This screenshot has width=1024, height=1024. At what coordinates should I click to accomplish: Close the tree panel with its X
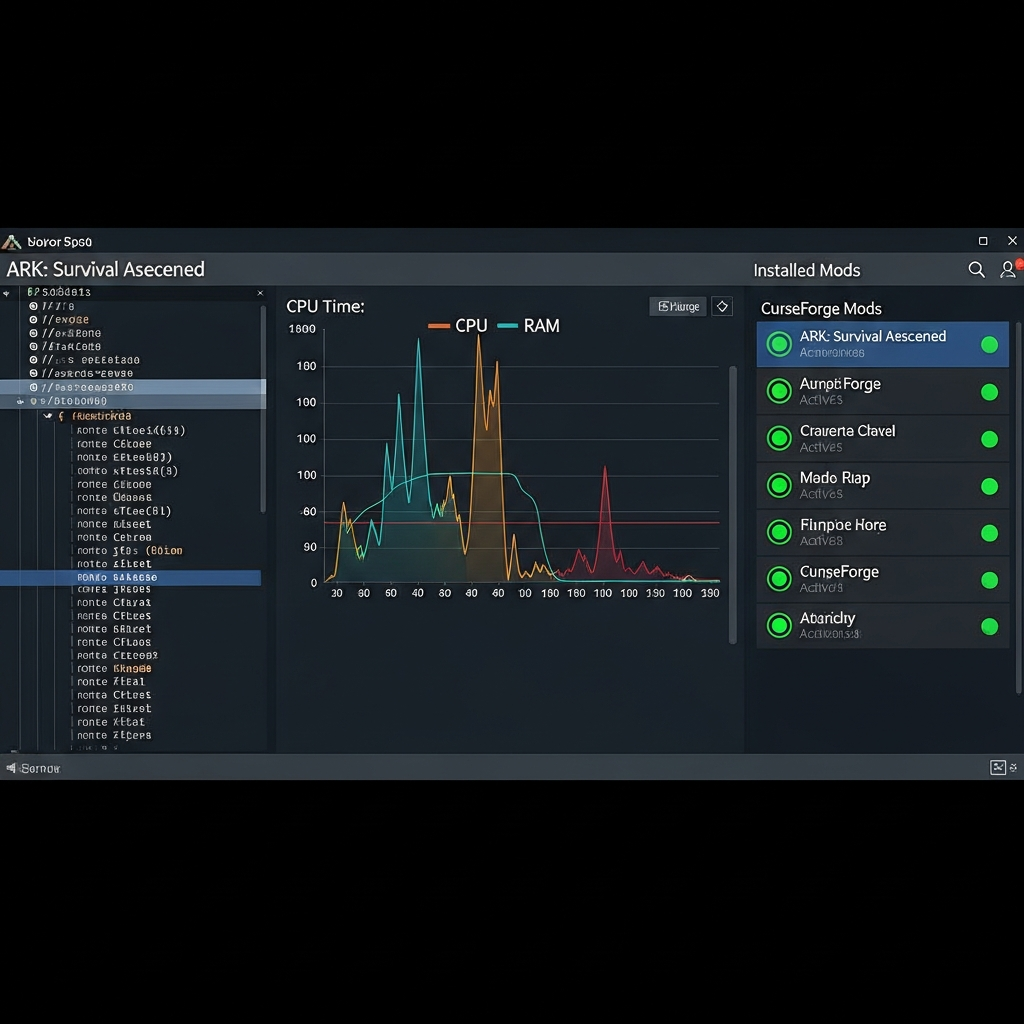coord(260,293)
